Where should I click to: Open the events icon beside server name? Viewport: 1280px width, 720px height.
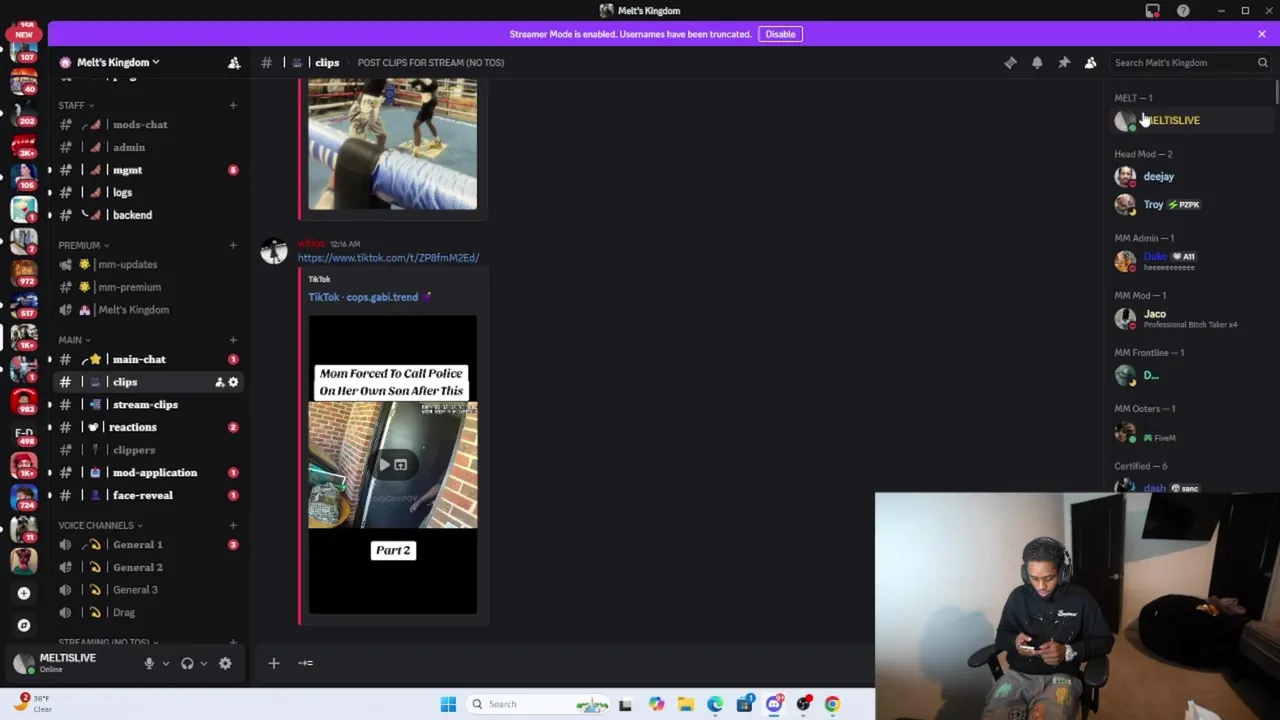pyautogui.click(x=234, y=62)
